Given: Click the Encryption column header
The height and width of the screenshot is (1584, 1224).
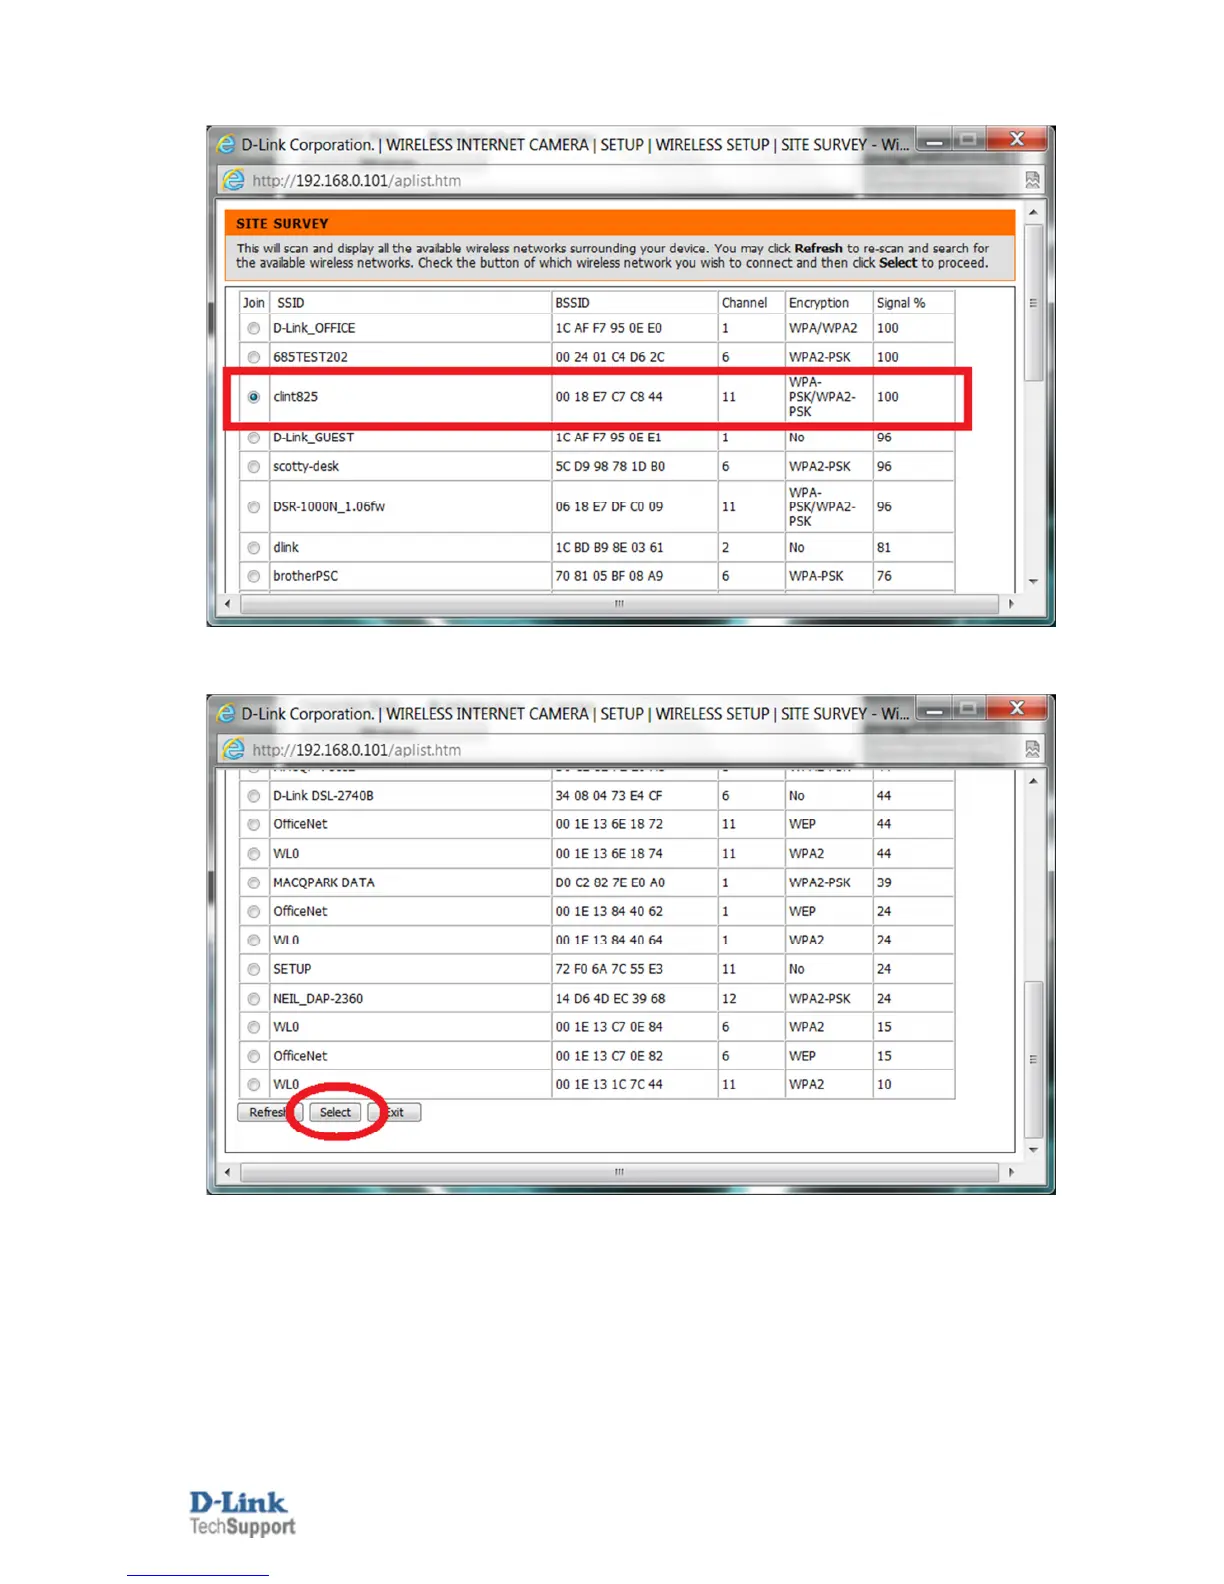Looking at the screenshot, I should [819, 303].
